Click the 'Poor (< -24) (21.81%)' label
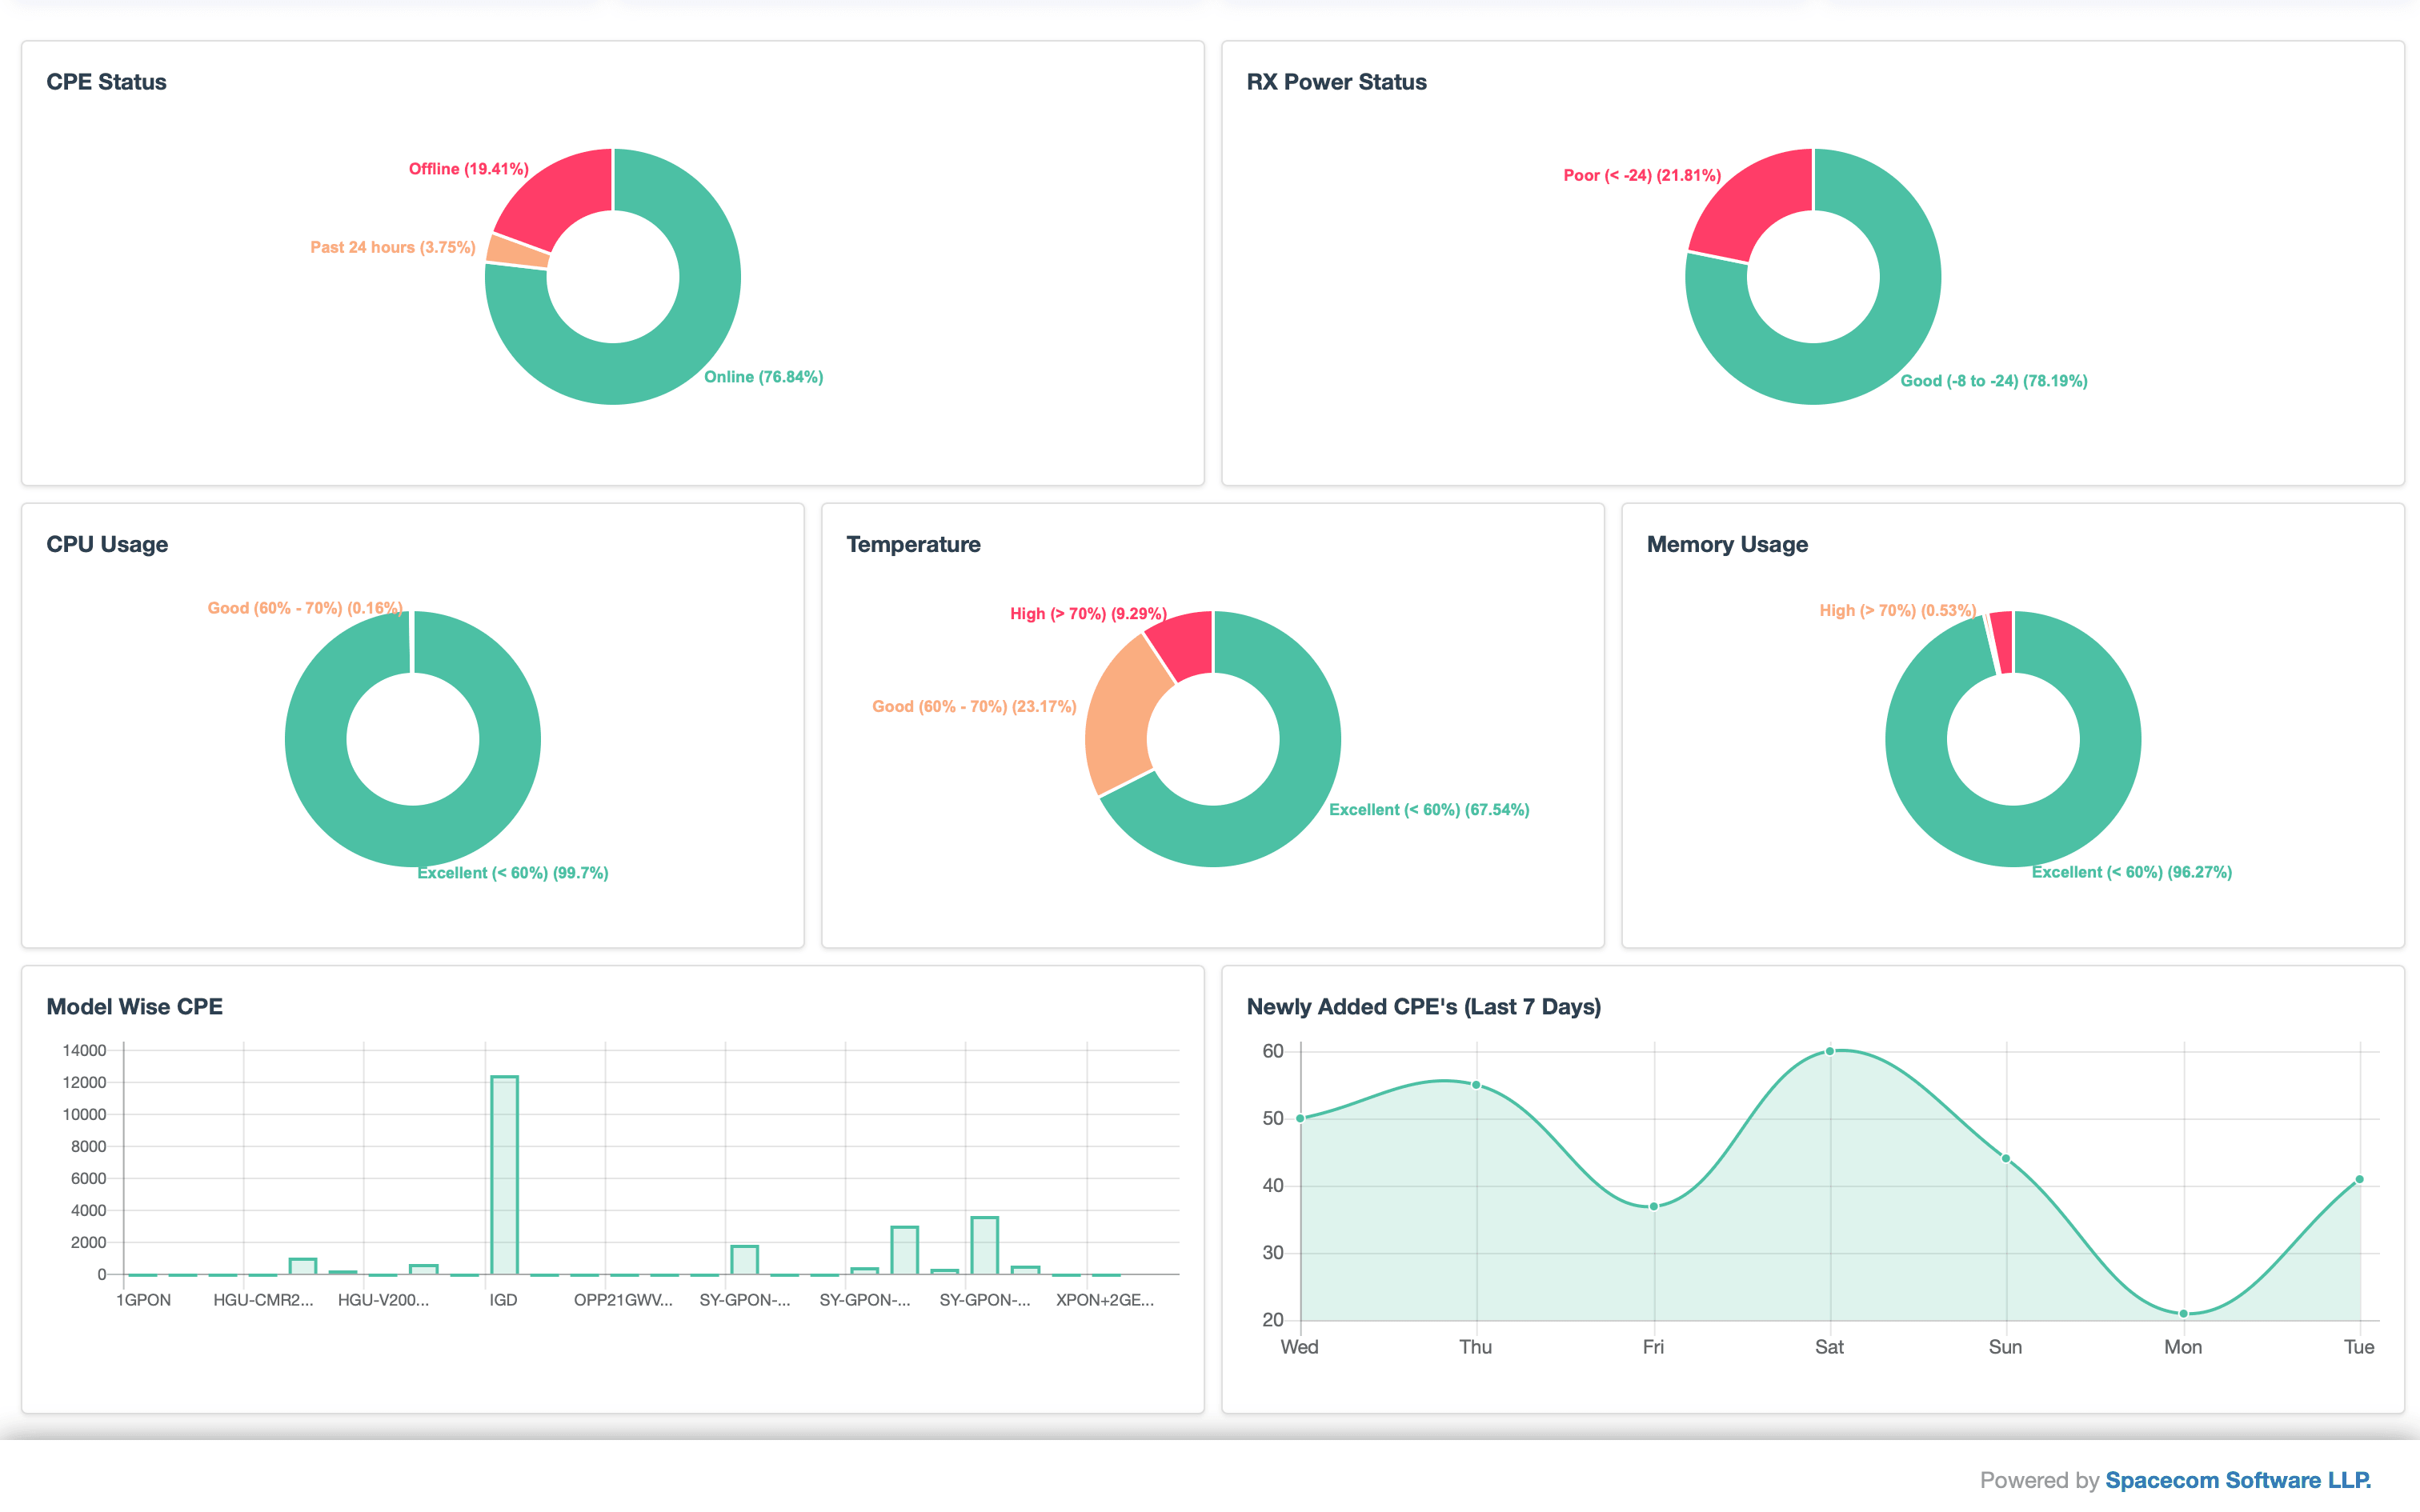 1642,175
